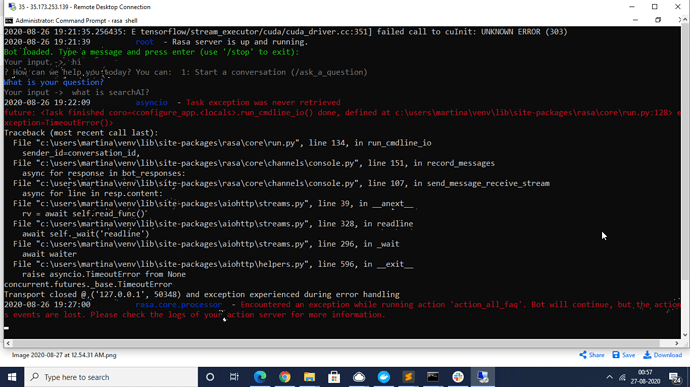
Task: Open Slack from the taskbar
Action: tap(458, 377)
